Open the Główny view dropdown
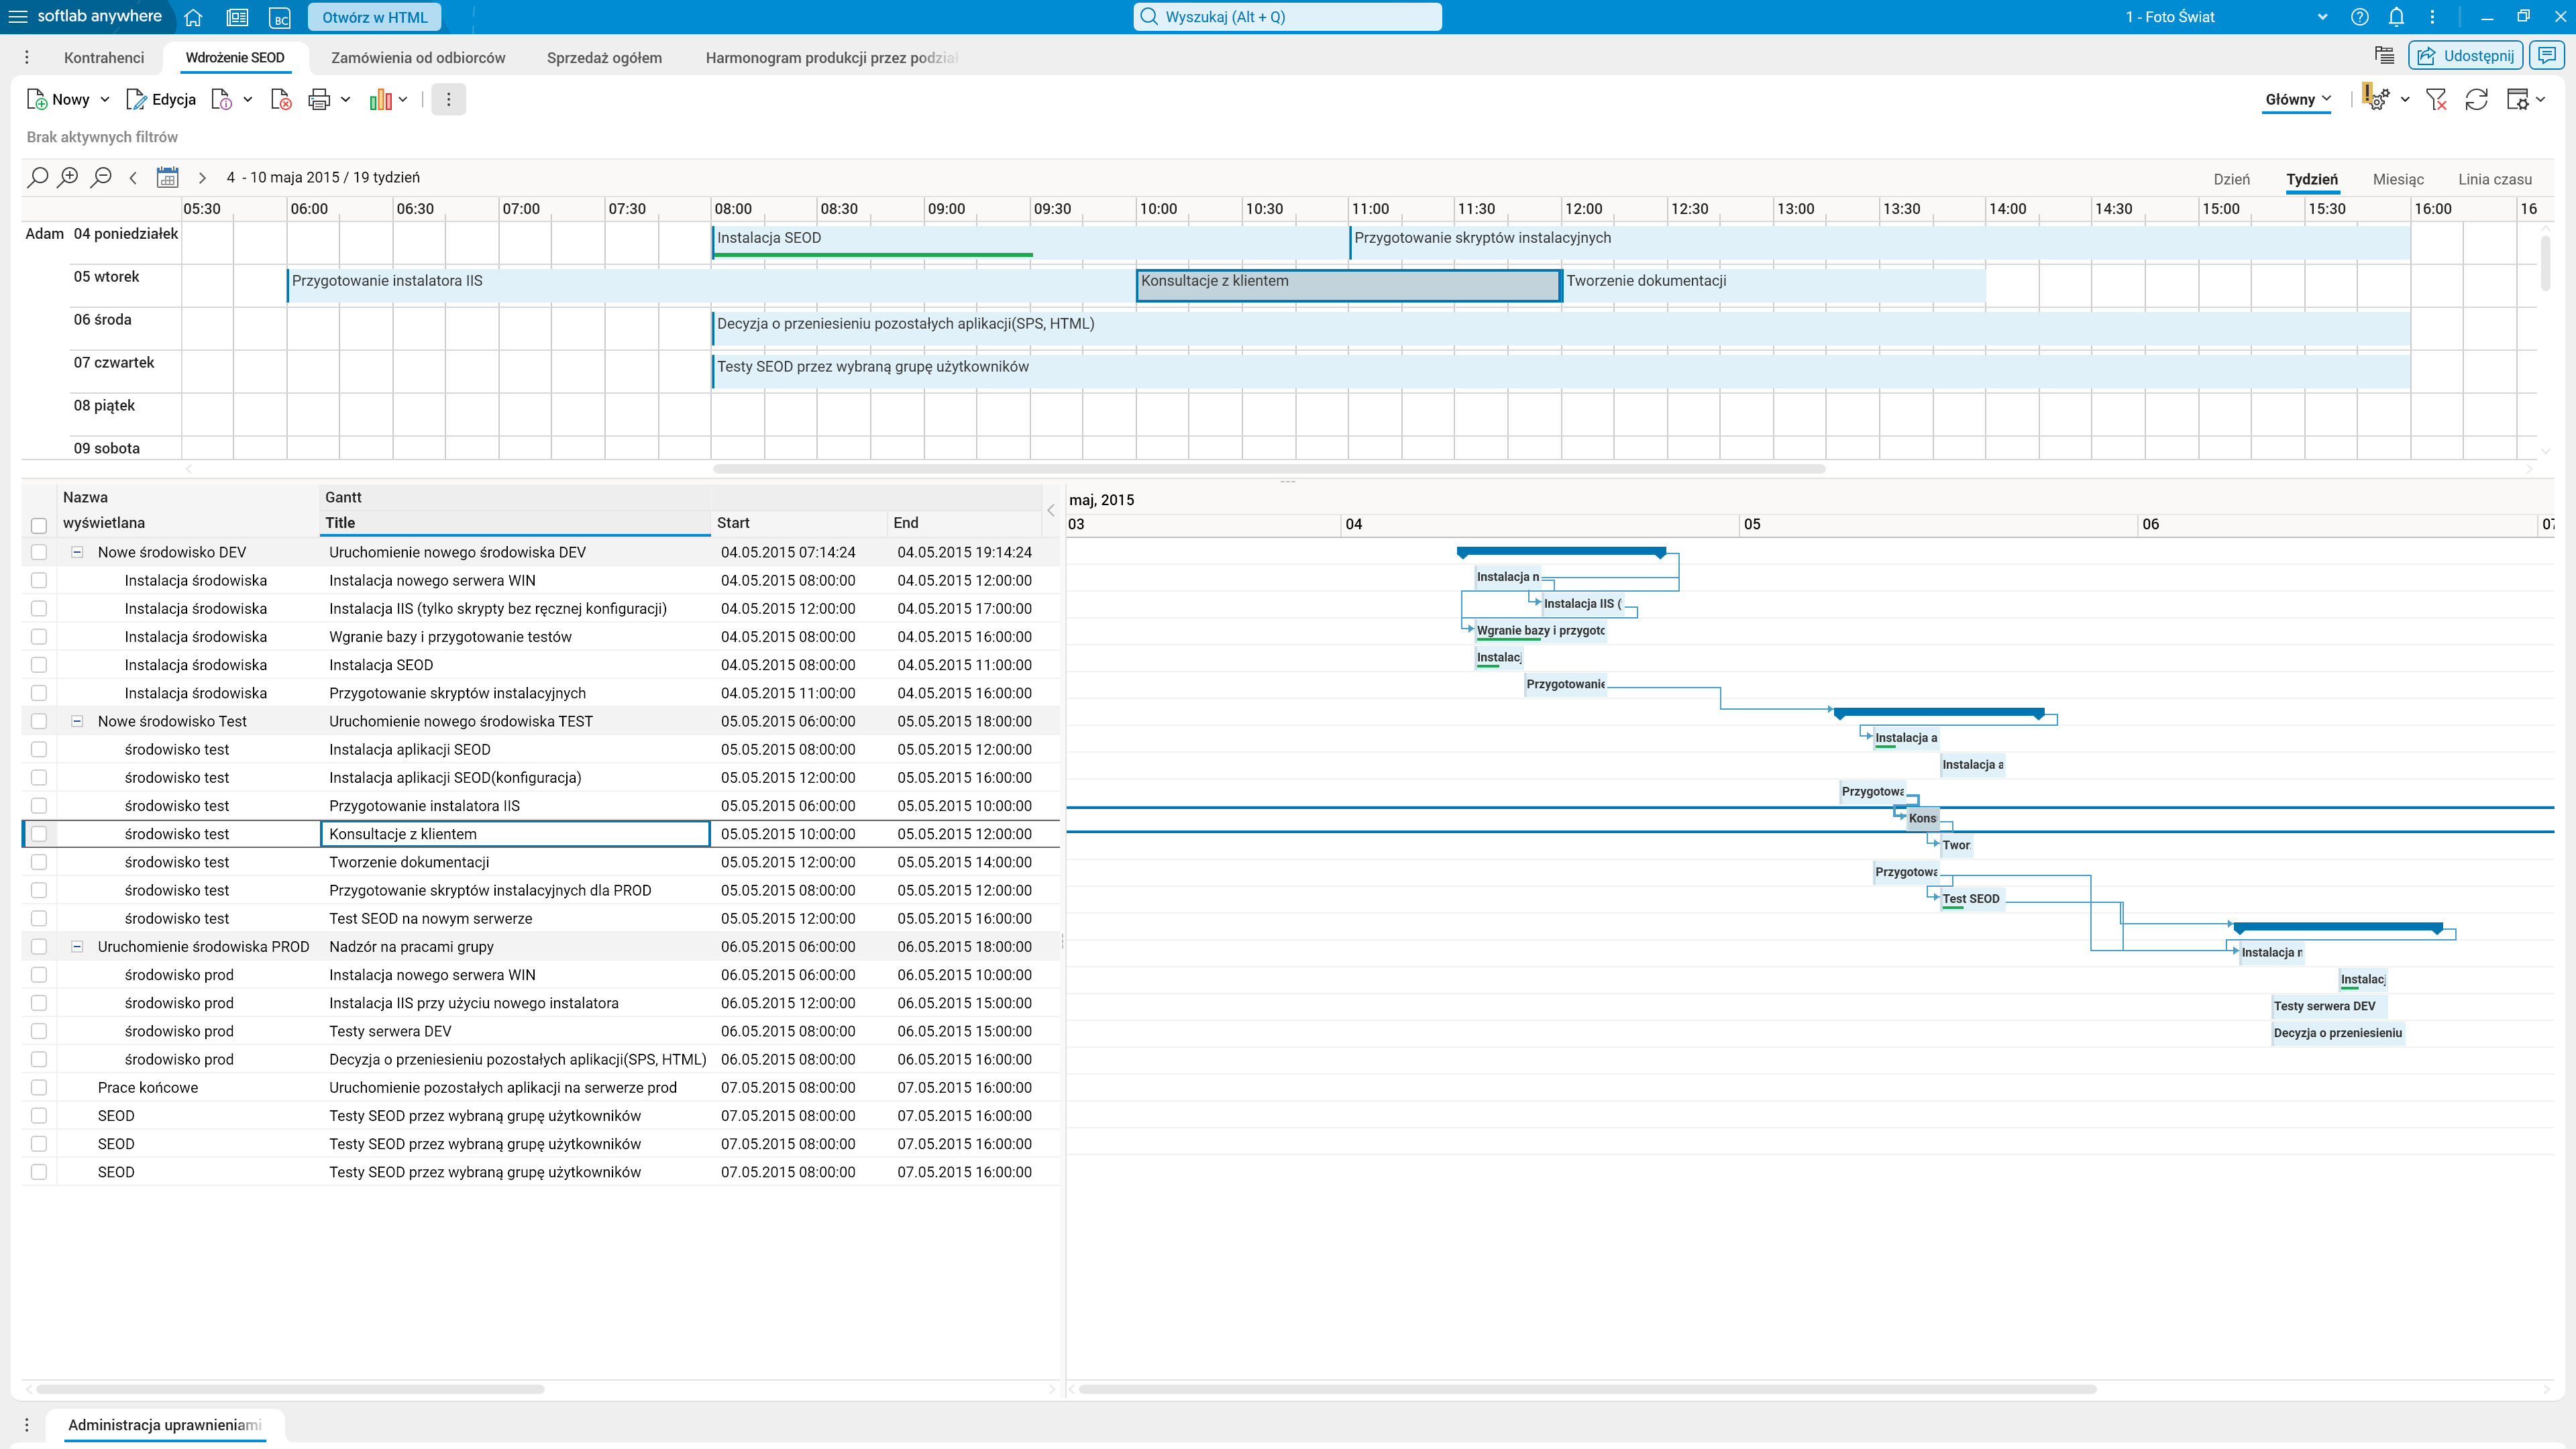Viewport: 2576px width, 1449px height. point(2297,99)
